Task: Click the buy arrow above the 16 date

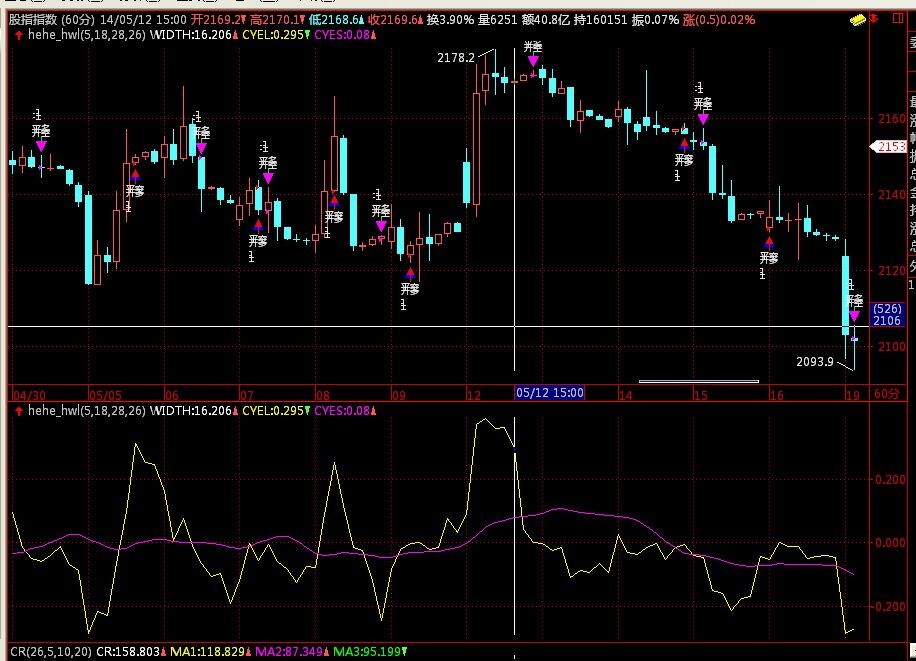Action: [769, 241]
